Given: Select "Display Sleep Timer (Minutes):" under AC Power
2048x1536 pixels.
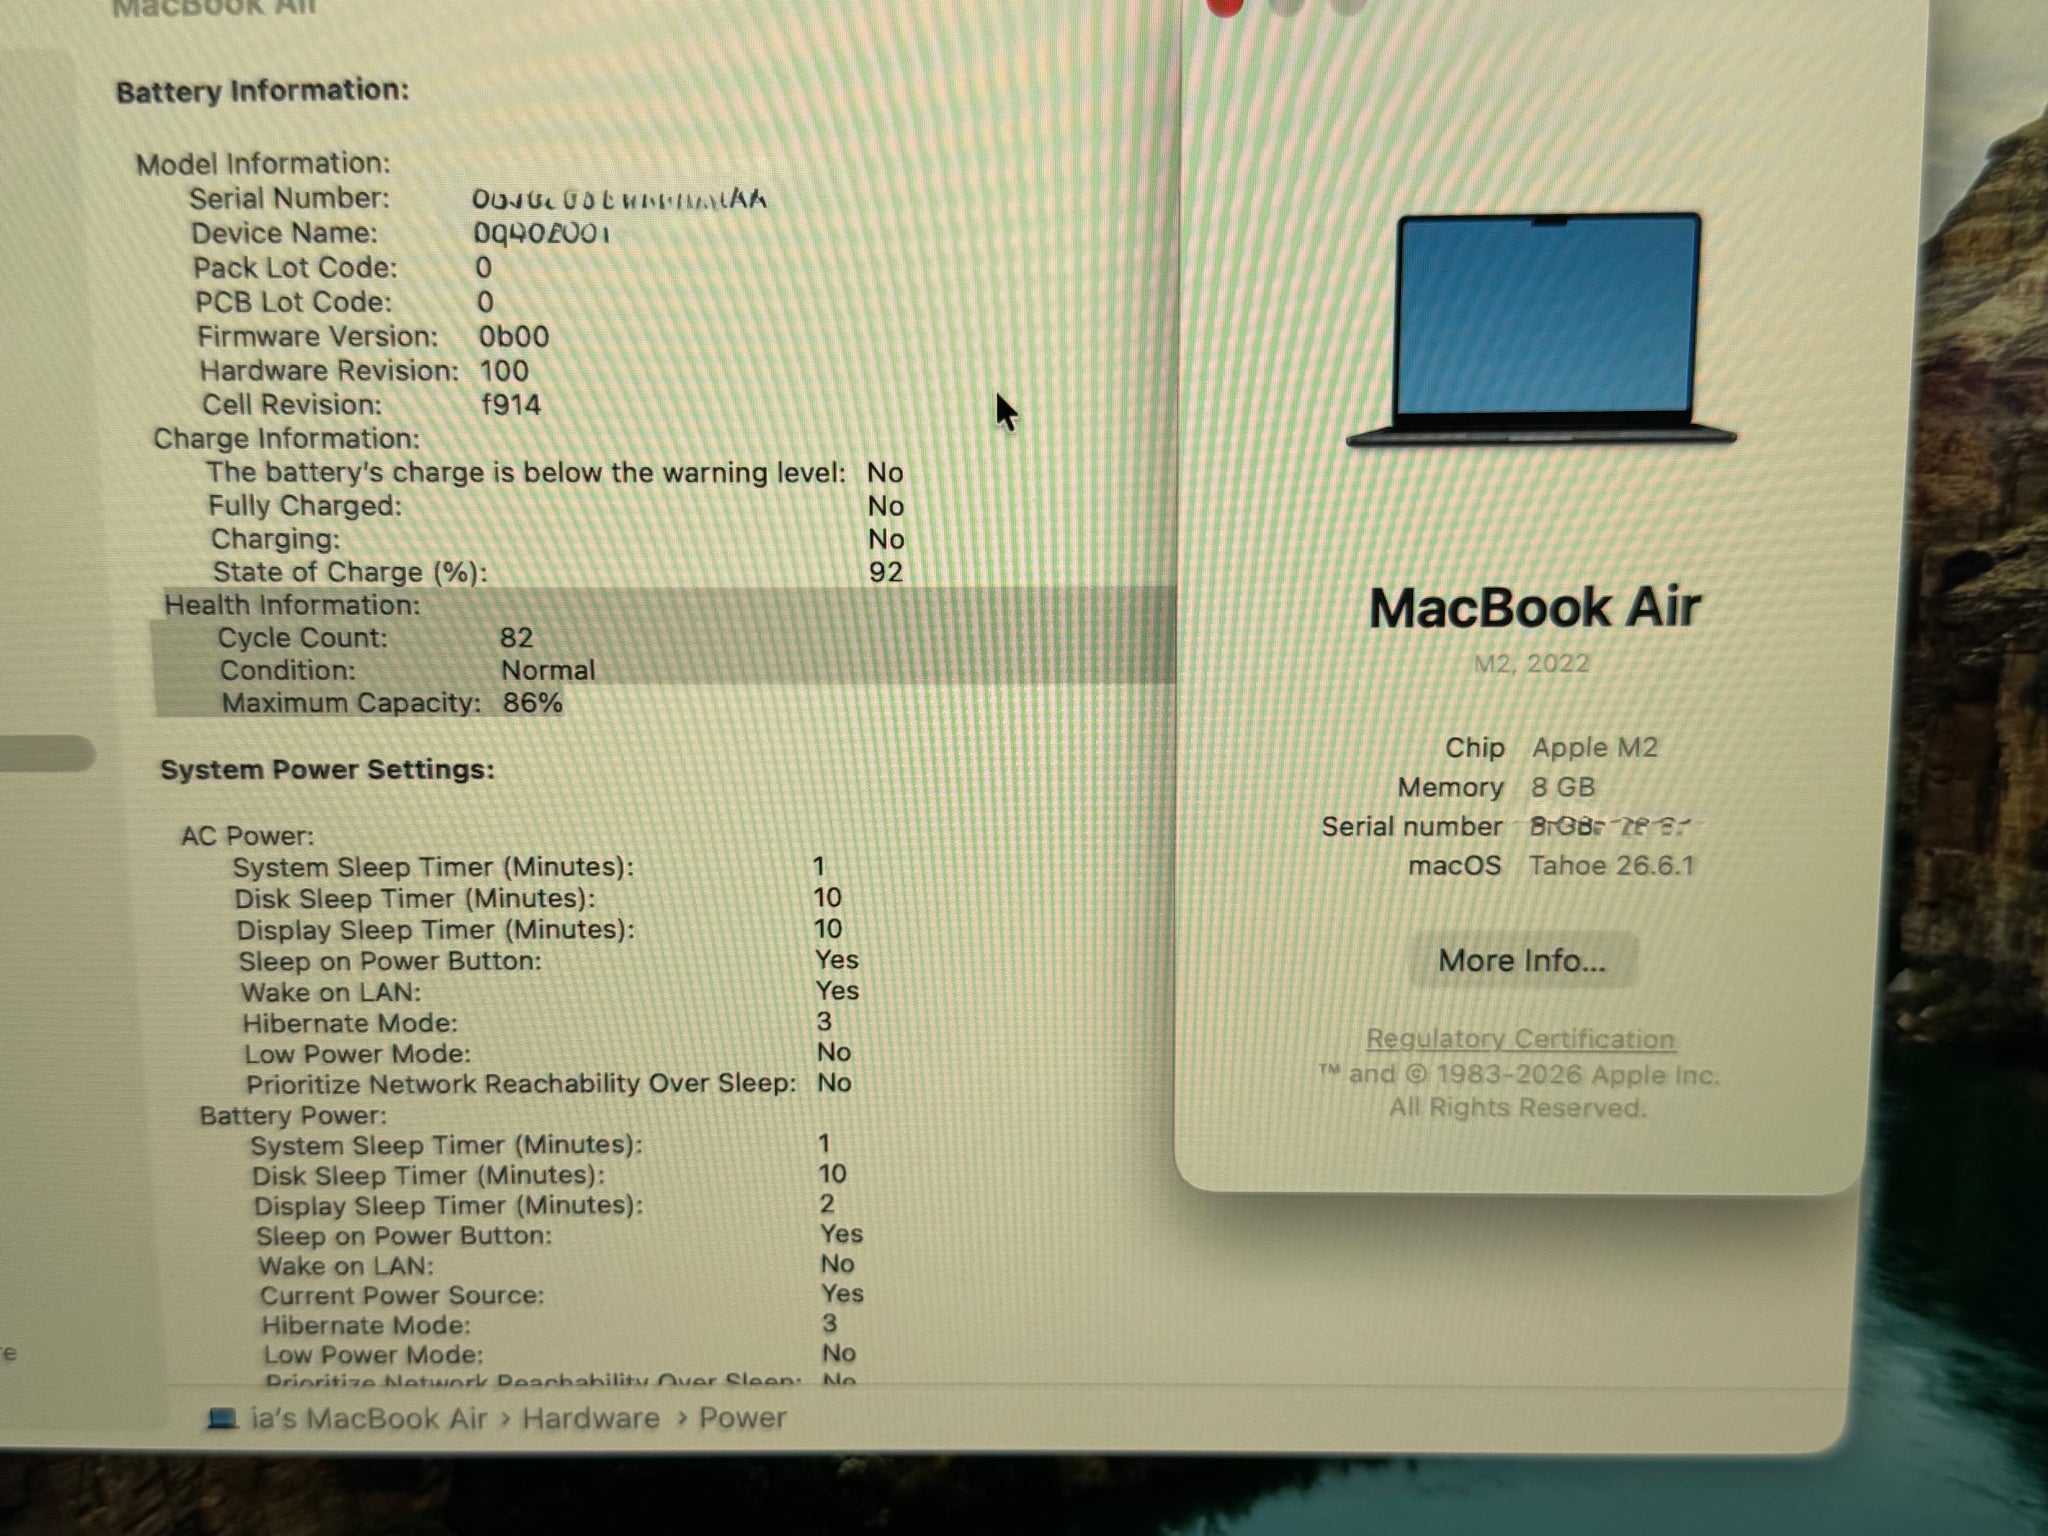Looking at the screenshot, I should [435, 930].
